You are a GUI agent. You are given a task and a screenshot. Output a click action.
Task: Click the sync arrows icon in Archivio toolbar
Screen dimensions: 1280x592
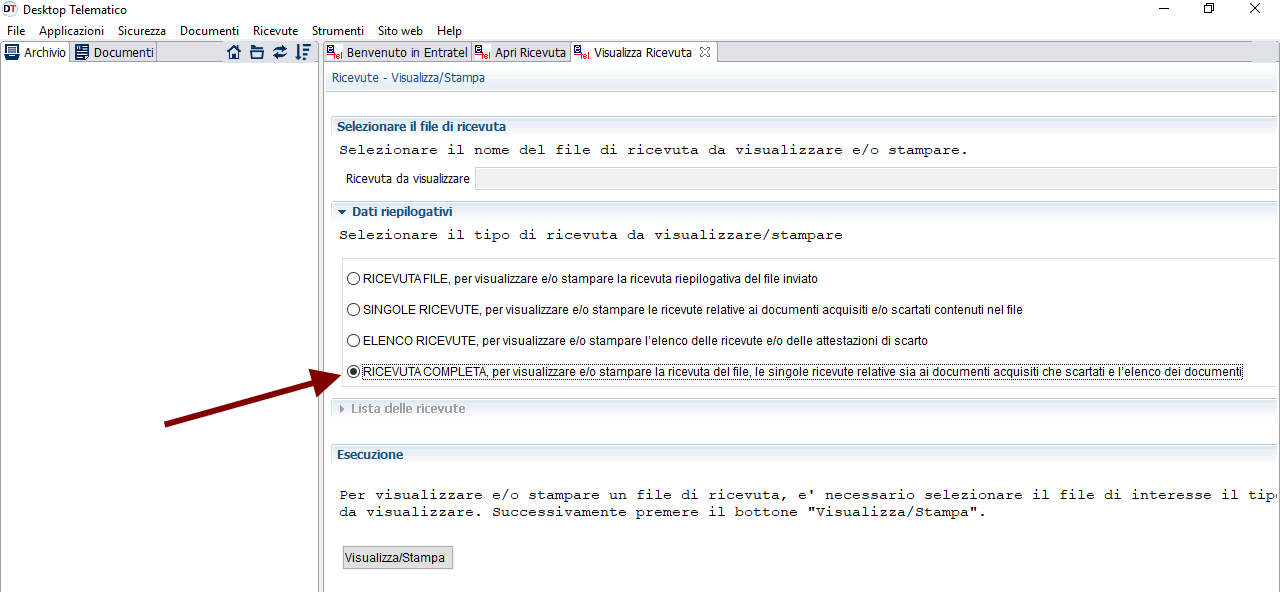[x=280, y=52]
